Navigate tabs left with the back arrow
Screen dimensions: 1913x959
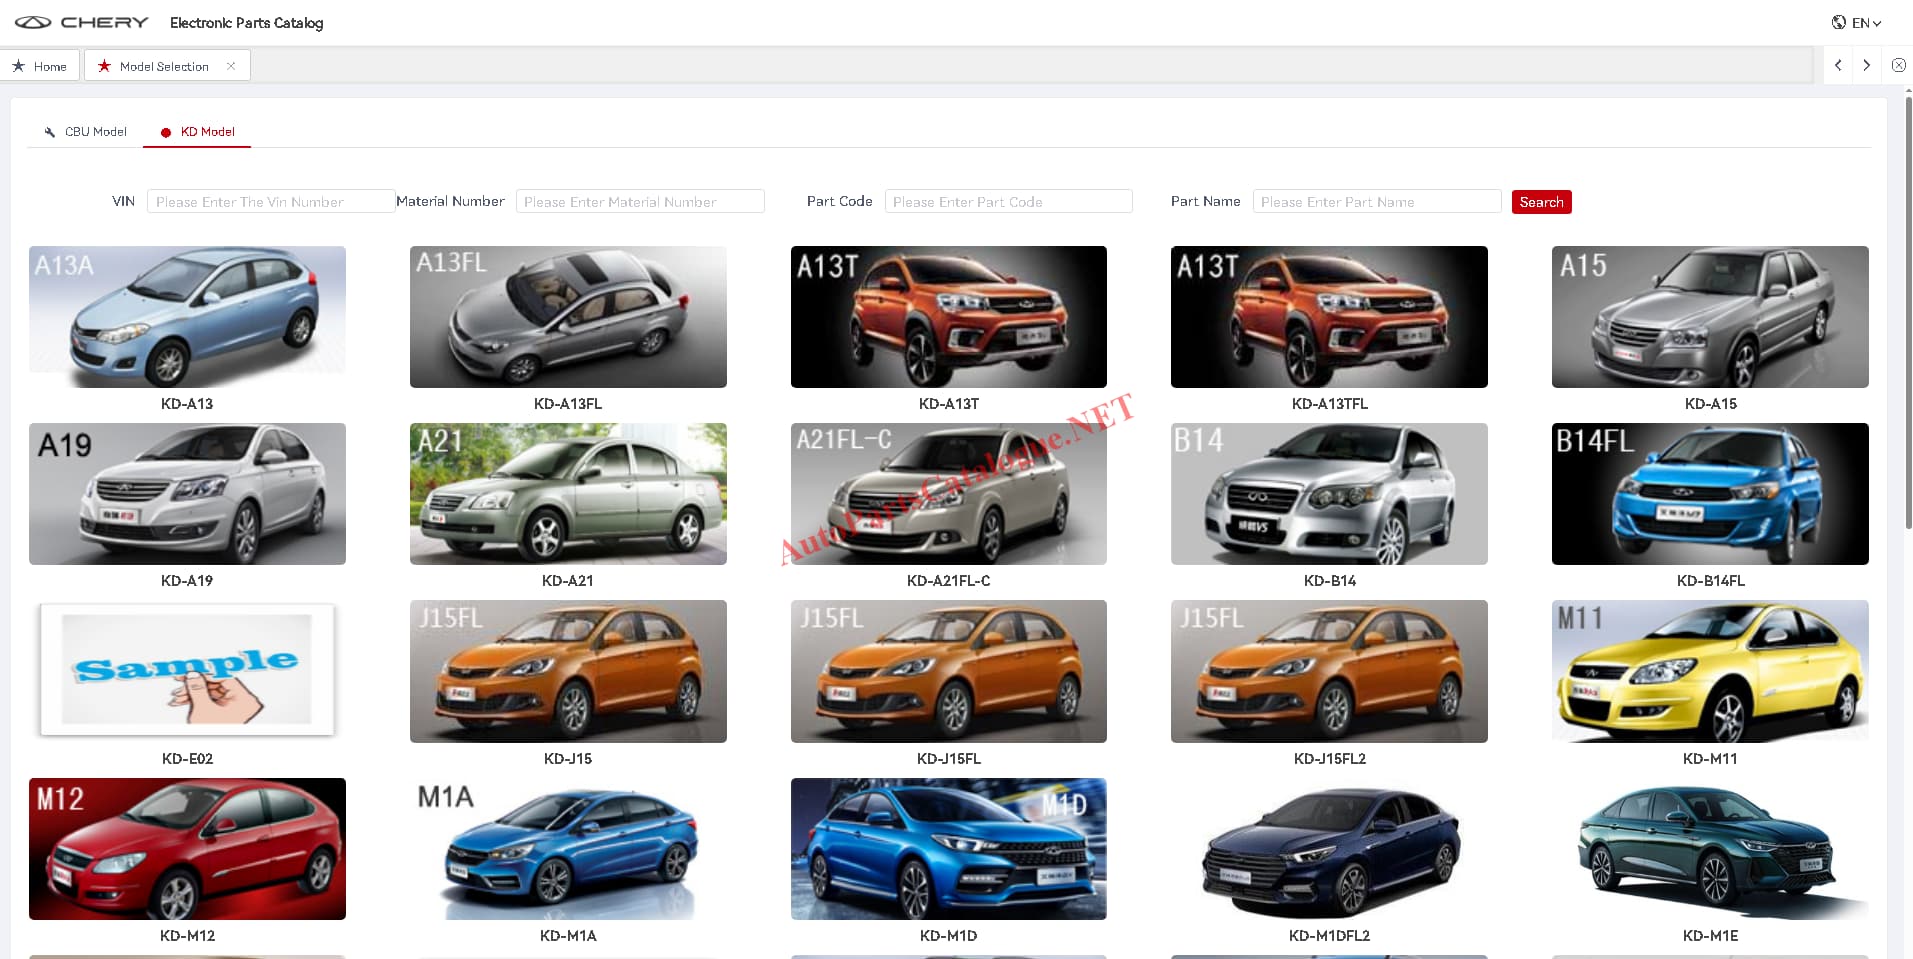(1838, 65)
